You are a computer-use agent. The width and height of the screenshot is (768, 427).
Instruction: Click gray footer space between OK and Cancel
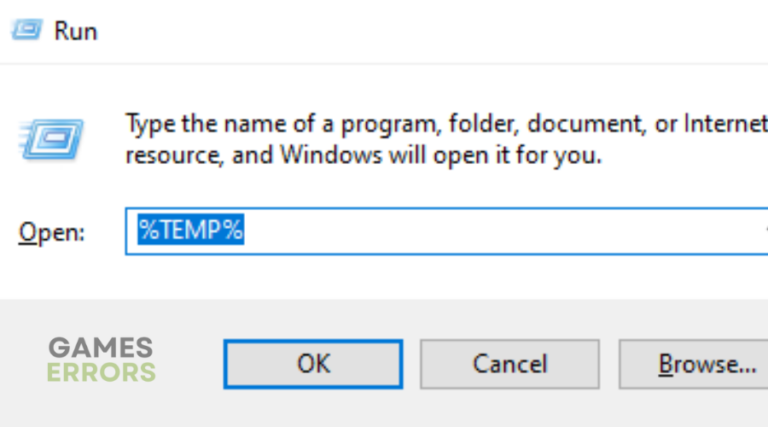click(411, 364)
